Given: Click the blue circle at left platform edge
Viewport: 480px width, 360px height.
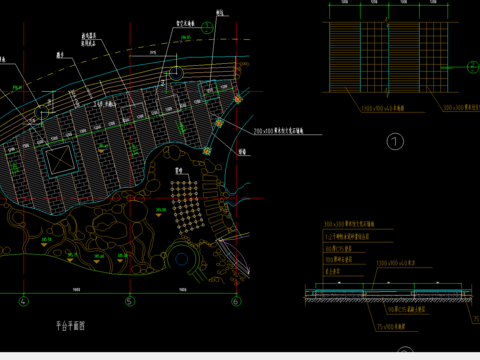Looking at the screenshot, I should pyautogui.click(x=42, y=113).
